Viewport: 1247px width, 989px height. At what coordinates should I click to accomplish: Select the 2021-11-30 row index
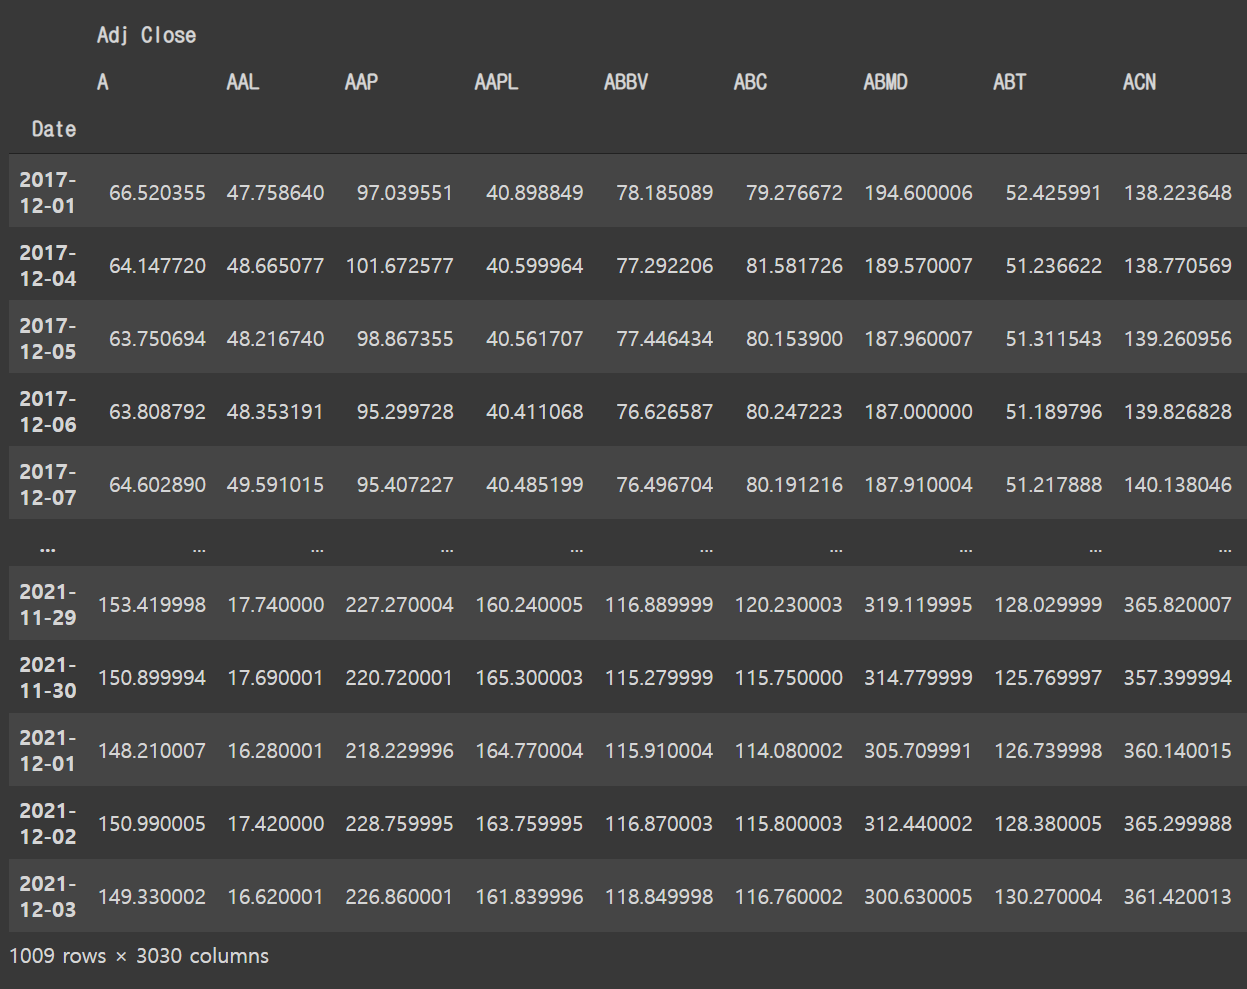pos(48,678)
